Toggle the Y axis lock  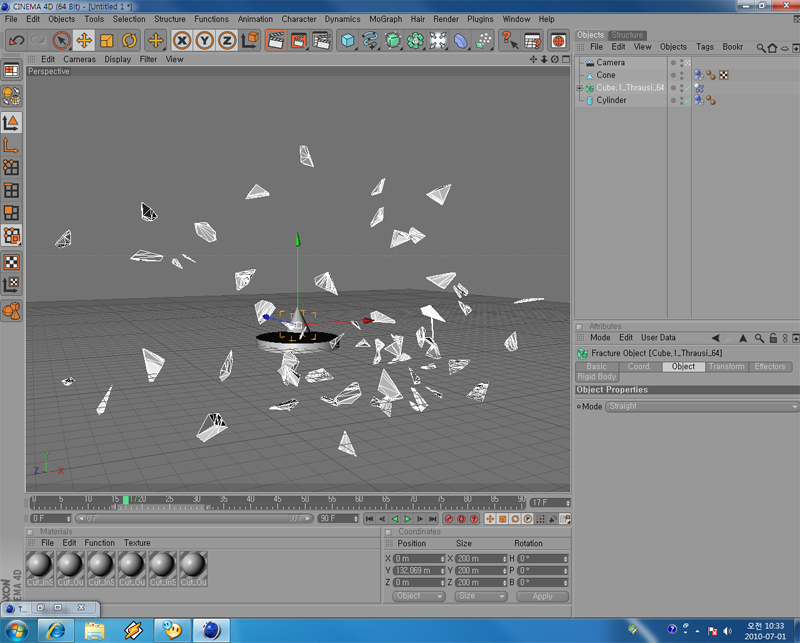click(x=204, y=40)
